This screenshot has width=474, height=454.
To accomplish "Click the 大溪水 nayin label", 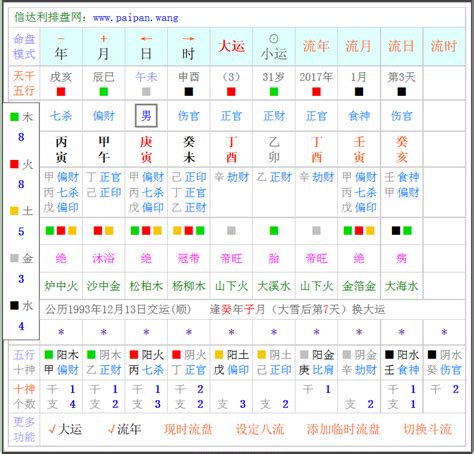I will (x=274, y=286).
